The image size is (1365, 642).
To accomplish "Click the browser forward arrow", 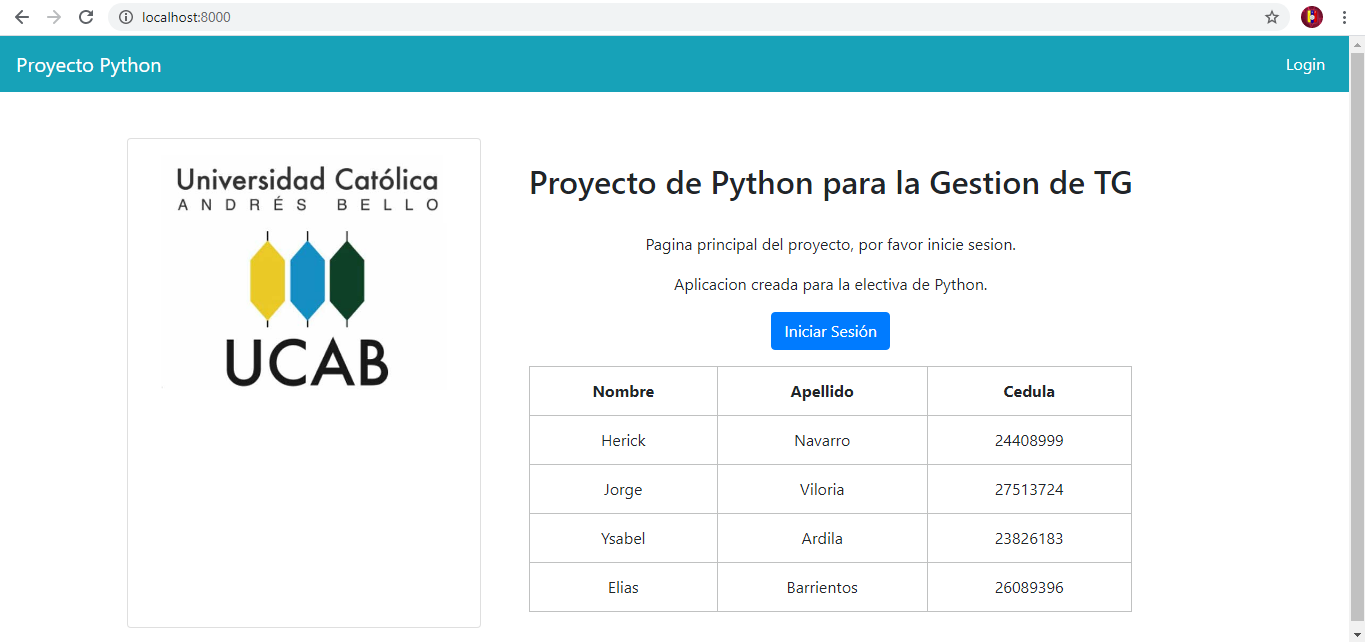I will [x=54, y=17].
